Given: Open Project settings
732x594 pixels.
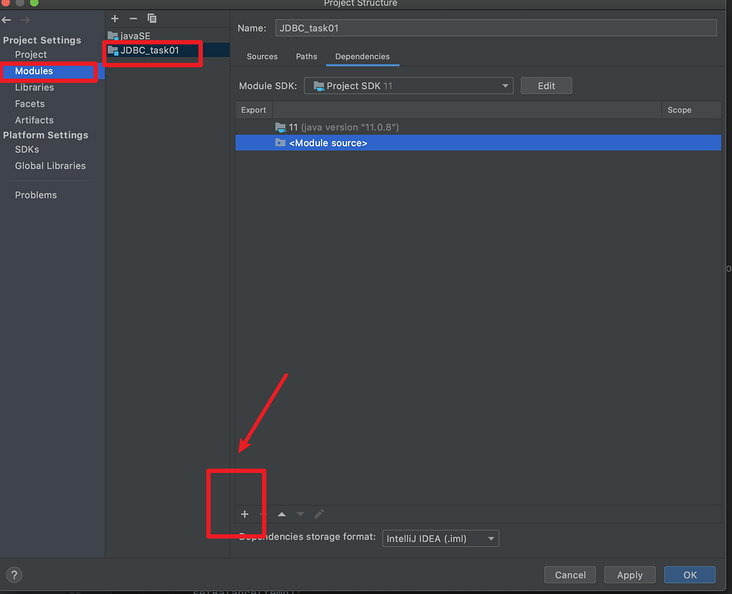Looking at the screenshot, I should (x=31, y=55).
